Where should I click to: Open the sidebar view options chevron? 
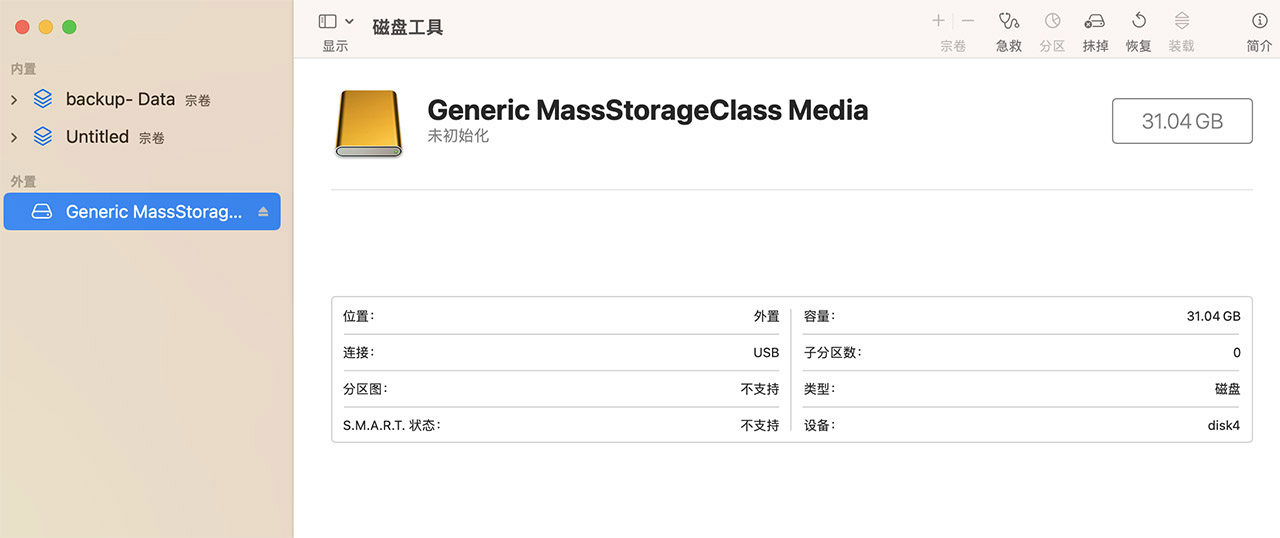(x=349, y=21)
